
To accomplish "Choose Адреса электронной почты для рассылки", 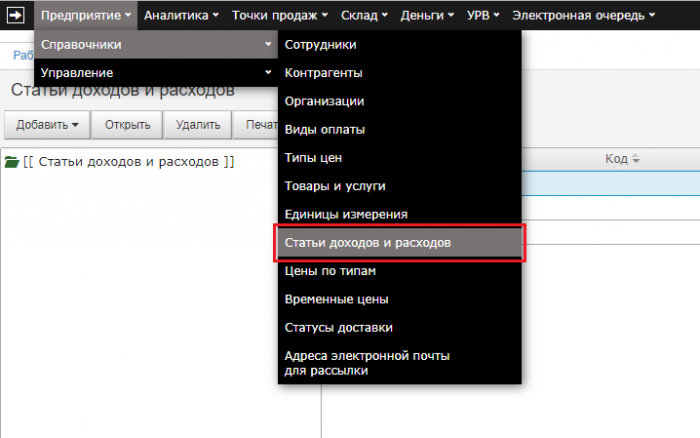I will (367, 362).
